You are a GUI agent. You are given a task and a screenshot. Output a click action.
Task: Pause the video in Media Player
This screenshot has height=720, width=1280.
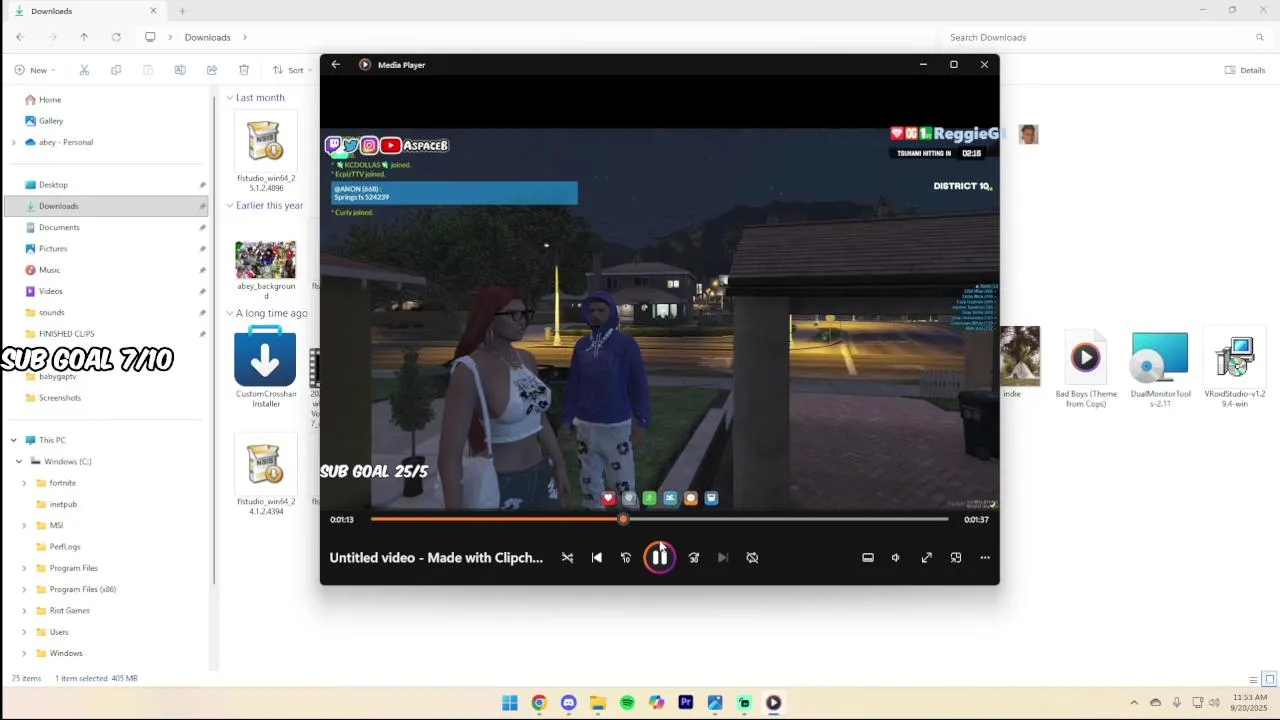660,557
